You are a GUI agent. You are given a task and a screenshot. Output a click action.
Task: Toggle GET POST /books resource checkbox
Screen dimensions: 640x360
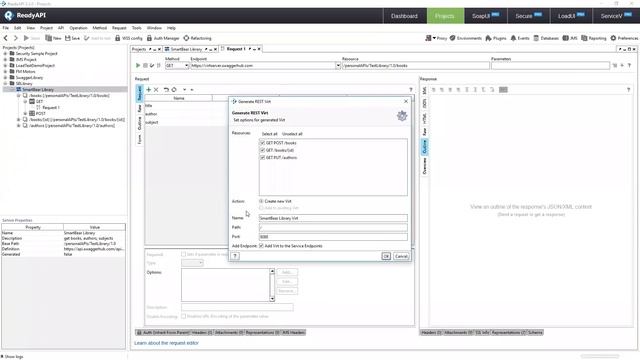pos(262,143)
